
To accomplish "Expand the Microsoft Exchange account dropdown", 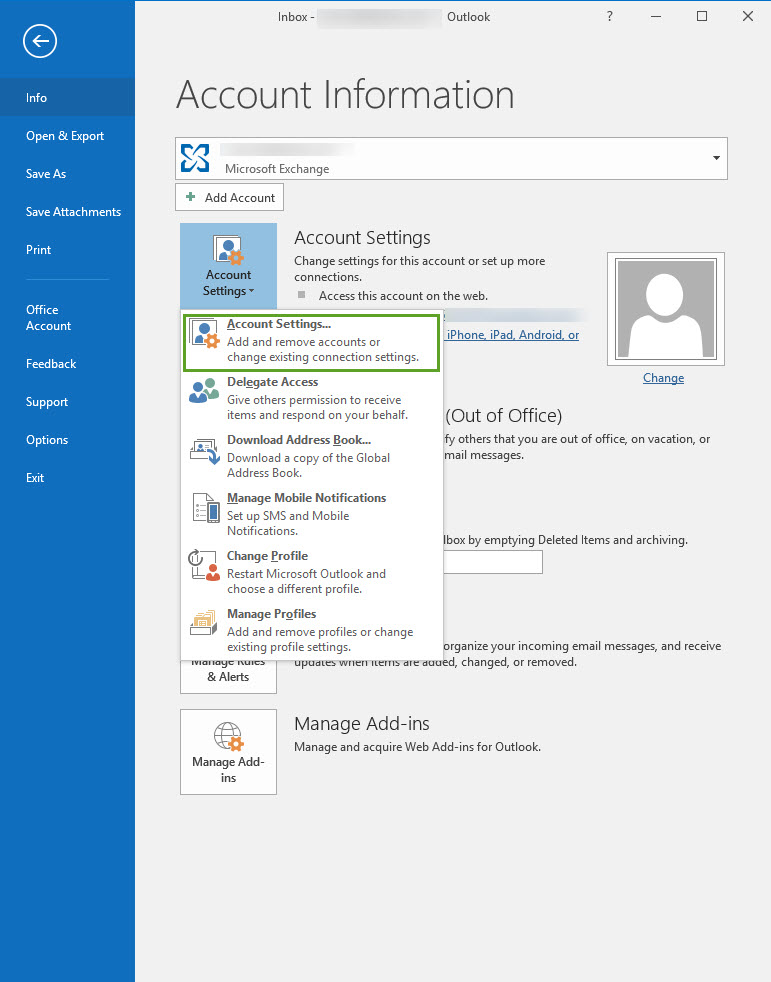I will coord(716,158).
